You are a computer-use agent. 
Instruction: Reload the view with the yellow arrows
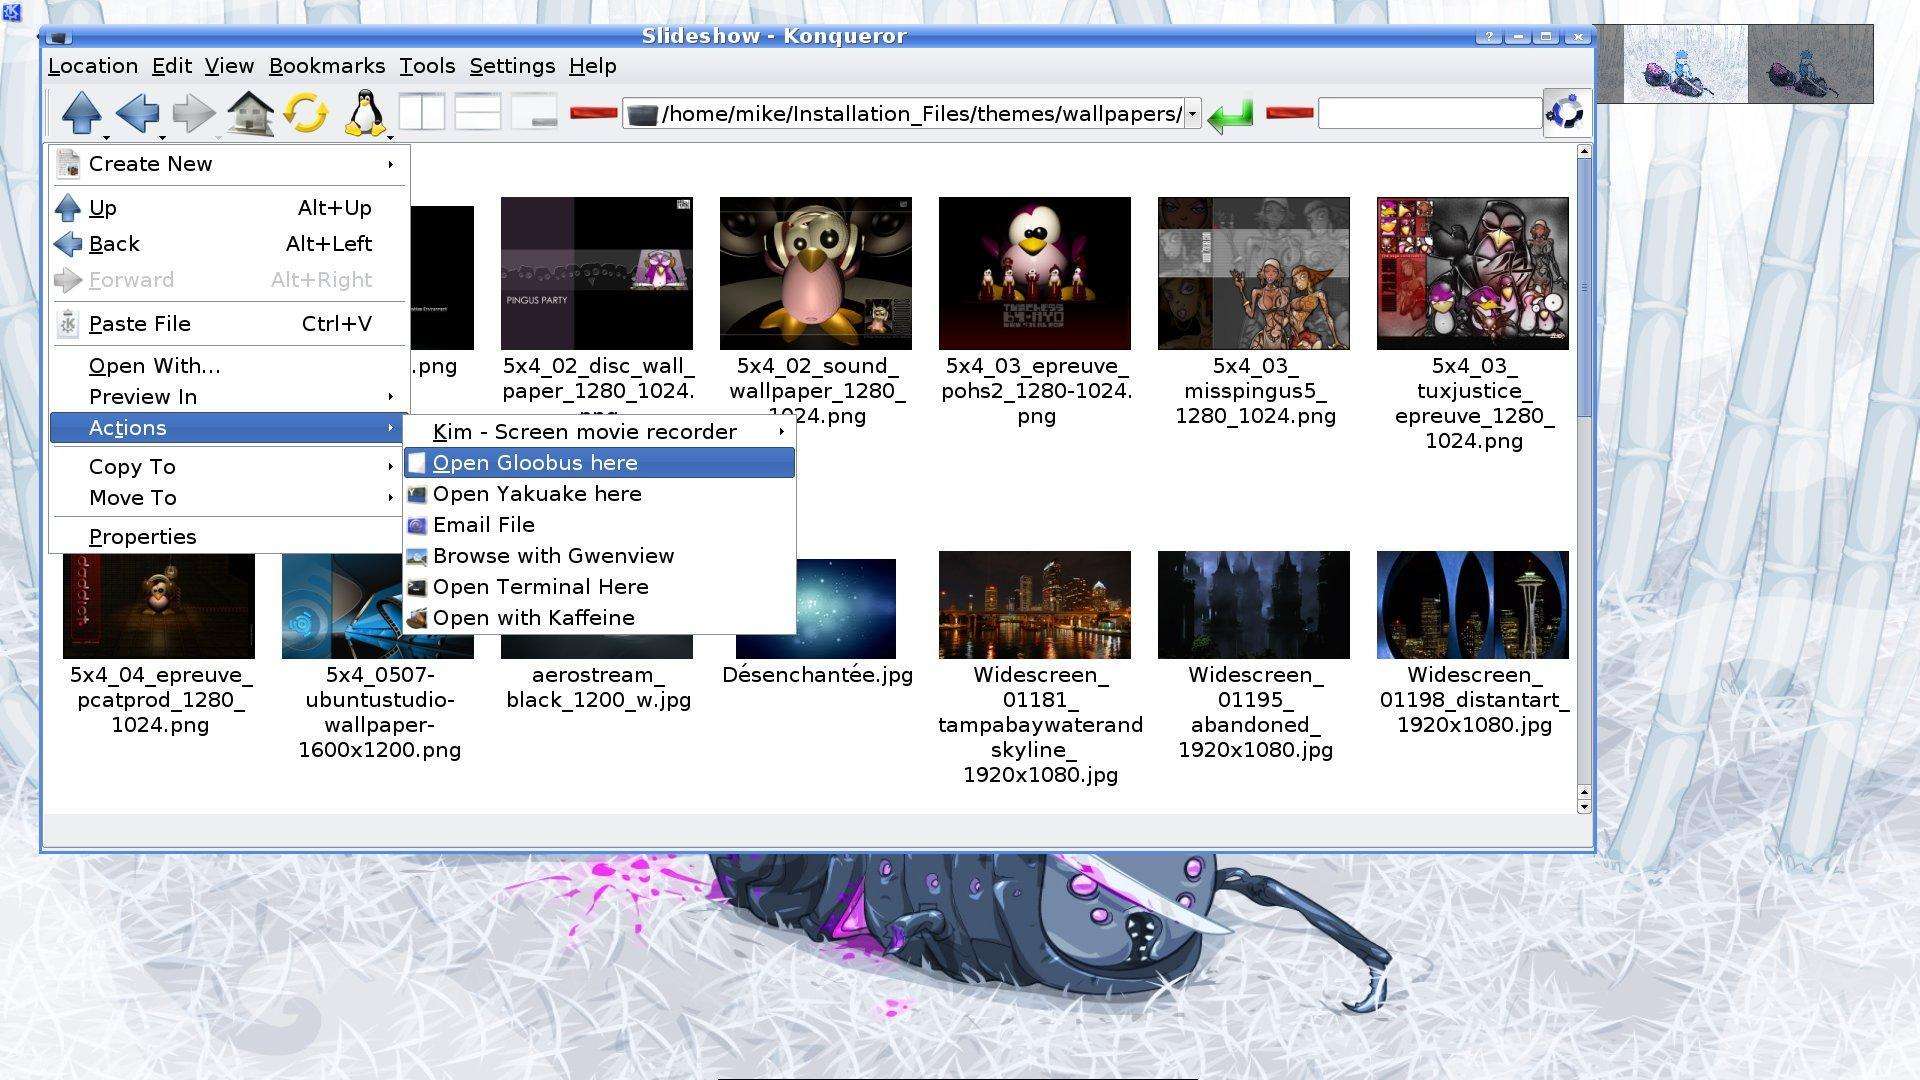[x=306, y=113]
